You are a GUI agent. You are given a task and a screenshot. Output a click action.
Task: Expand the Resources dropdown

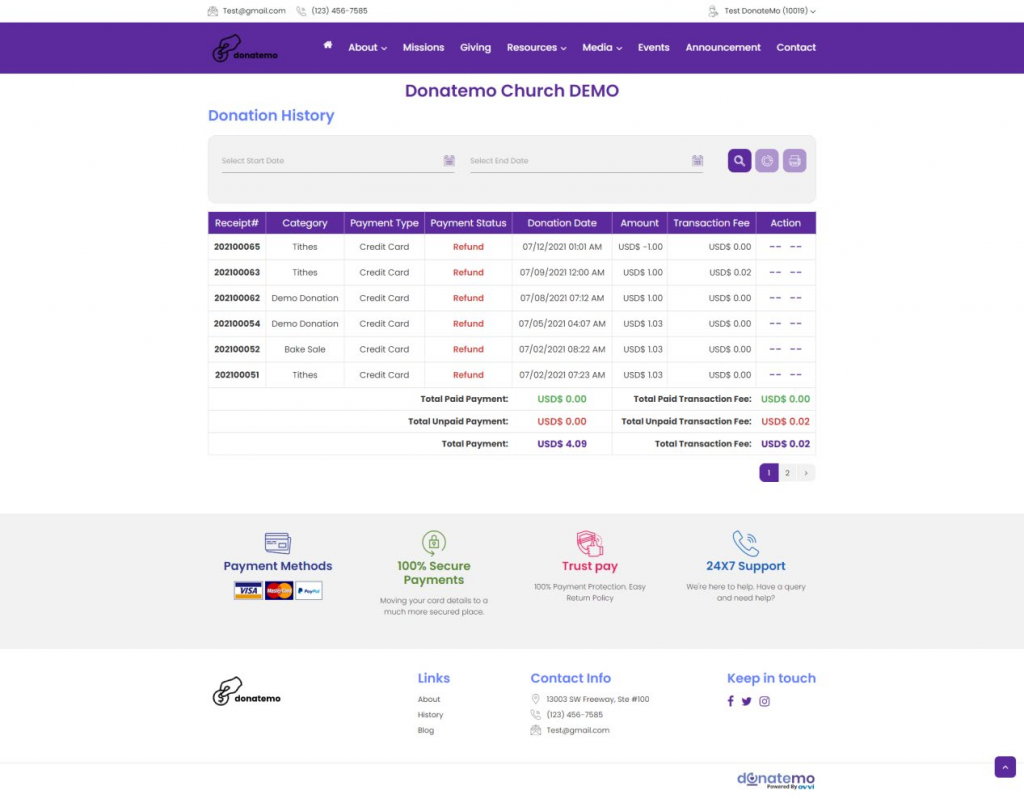click(x=536, y=47)
